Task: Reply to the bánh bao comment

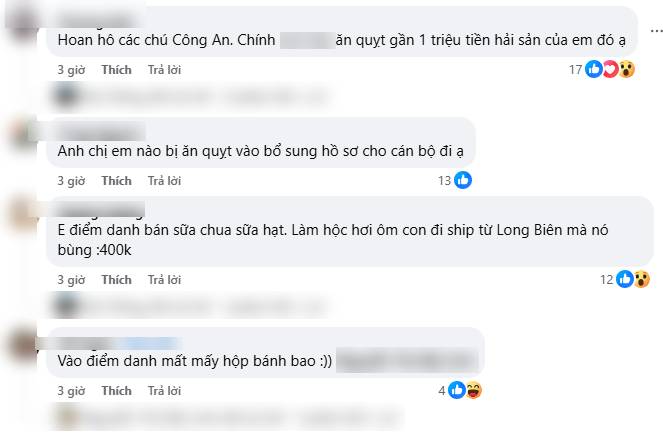Action: pyautogui.click(x=164, y=391)
